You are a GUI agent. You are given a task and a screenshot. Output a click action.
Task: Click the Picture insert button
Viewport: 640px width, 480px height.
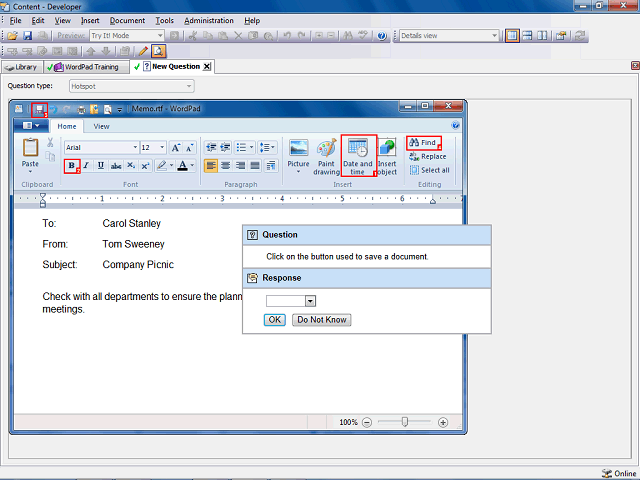(298, 156)
